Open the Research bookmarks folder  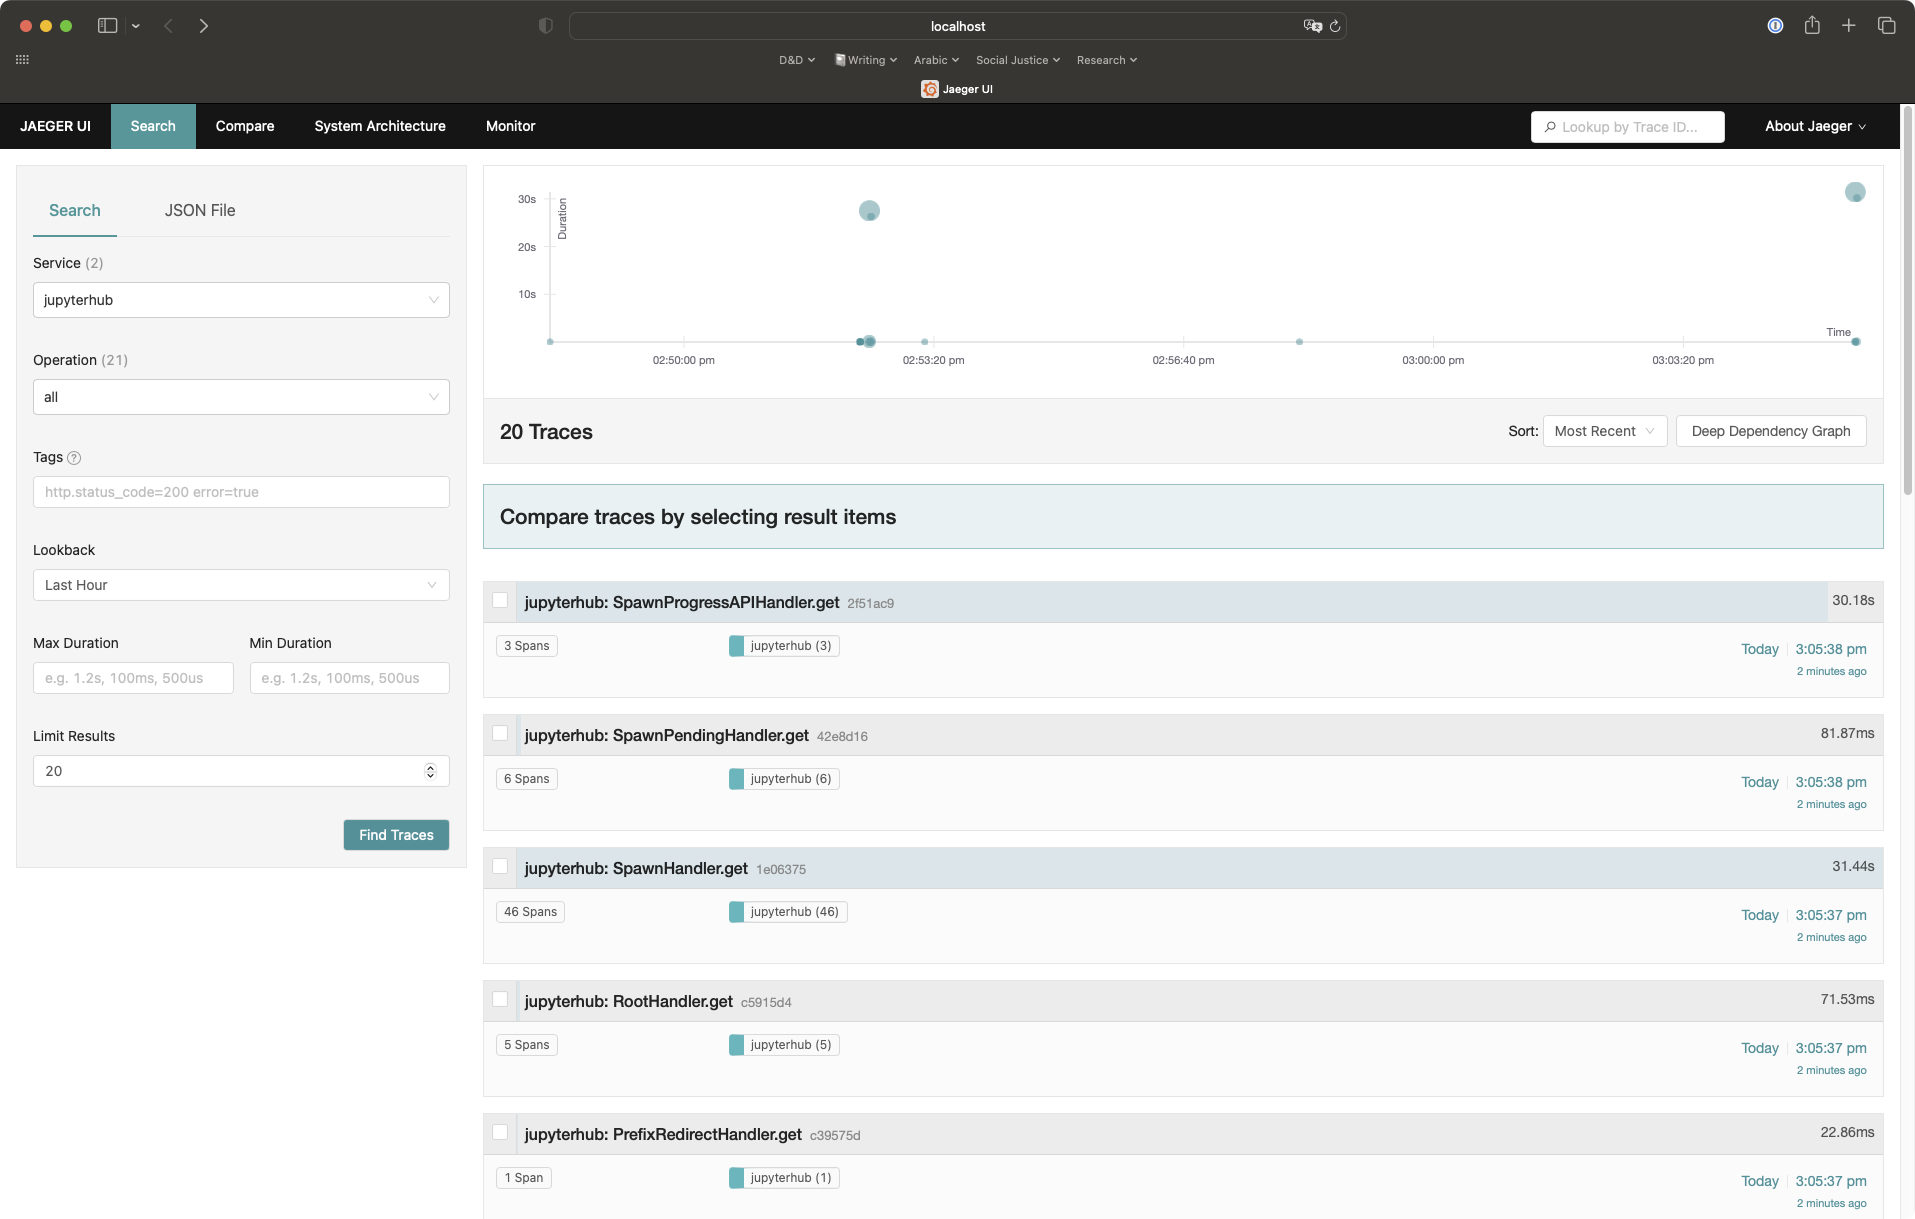[x=1107, y=60]
